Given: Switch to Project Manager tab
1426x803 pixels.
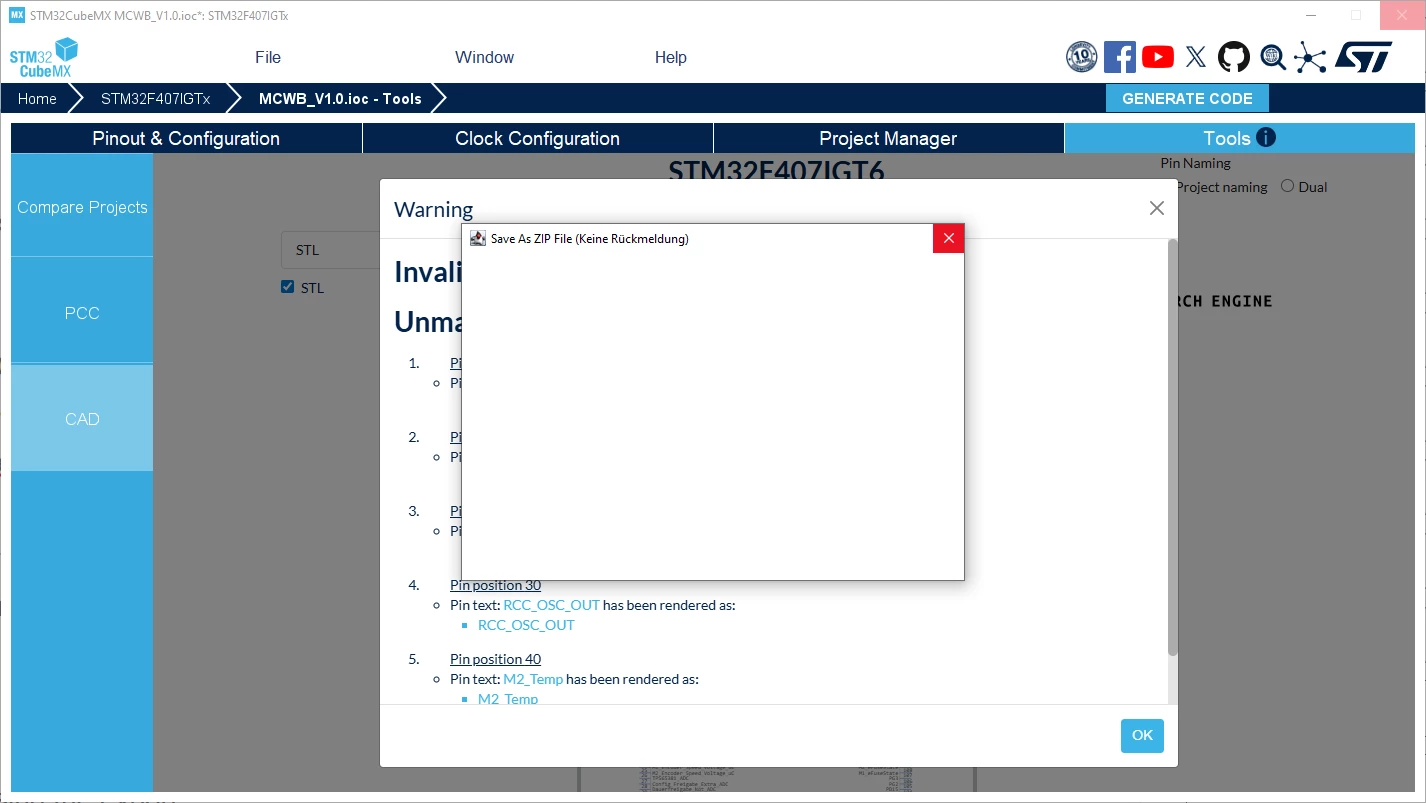Looking at the screenshot, I should [x=888, y=138].
